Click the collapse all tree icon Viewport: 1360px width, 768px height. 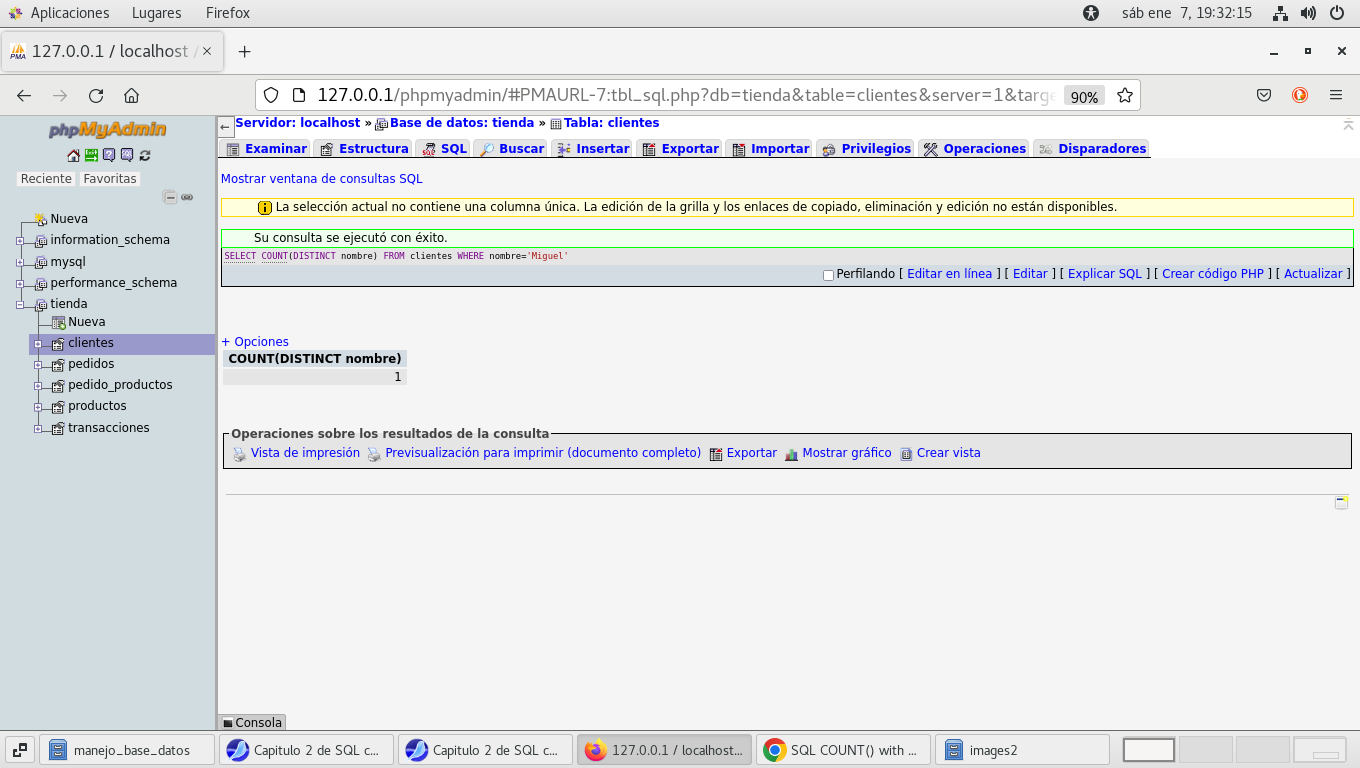[x=170, y=197]
